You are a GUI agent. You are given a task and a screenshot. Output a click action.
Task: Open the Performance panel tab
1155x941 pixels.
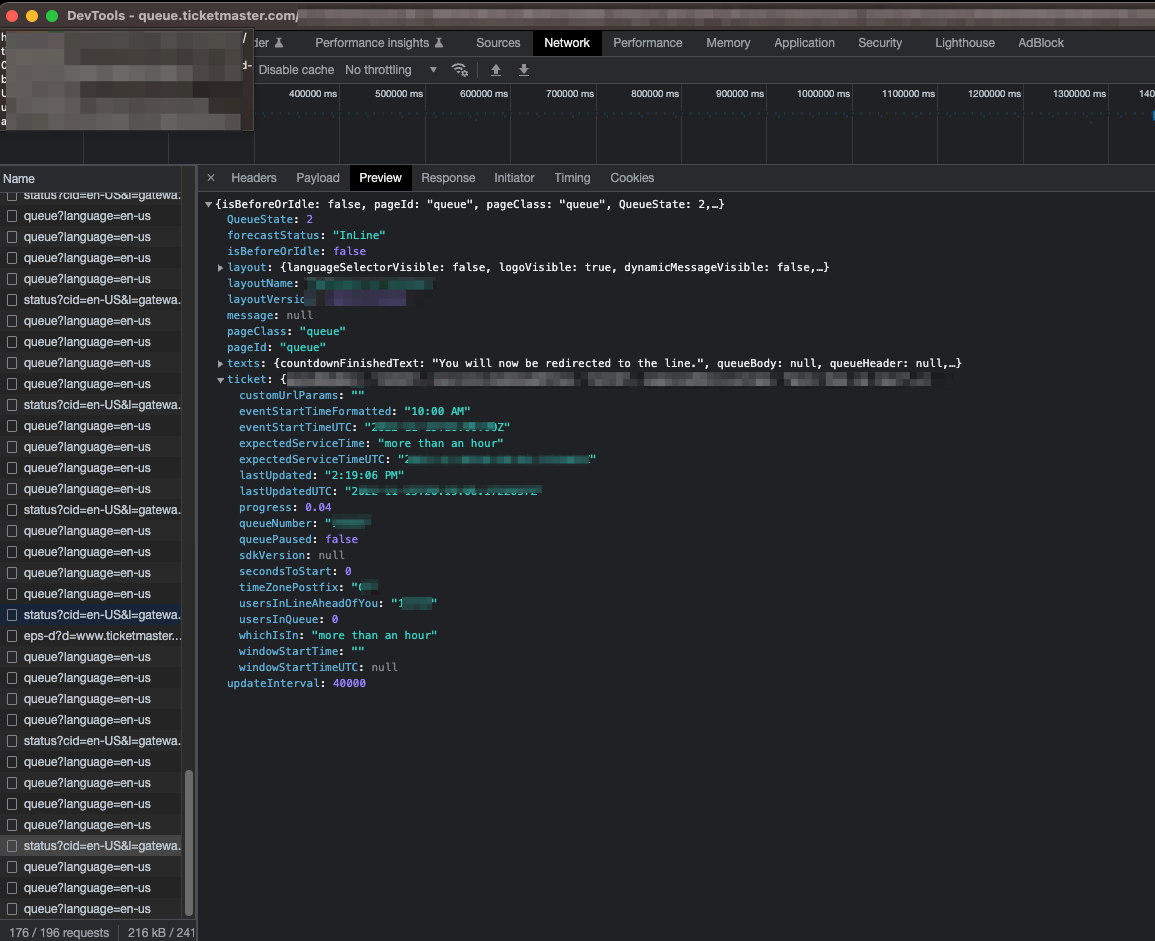pos(647,43)
